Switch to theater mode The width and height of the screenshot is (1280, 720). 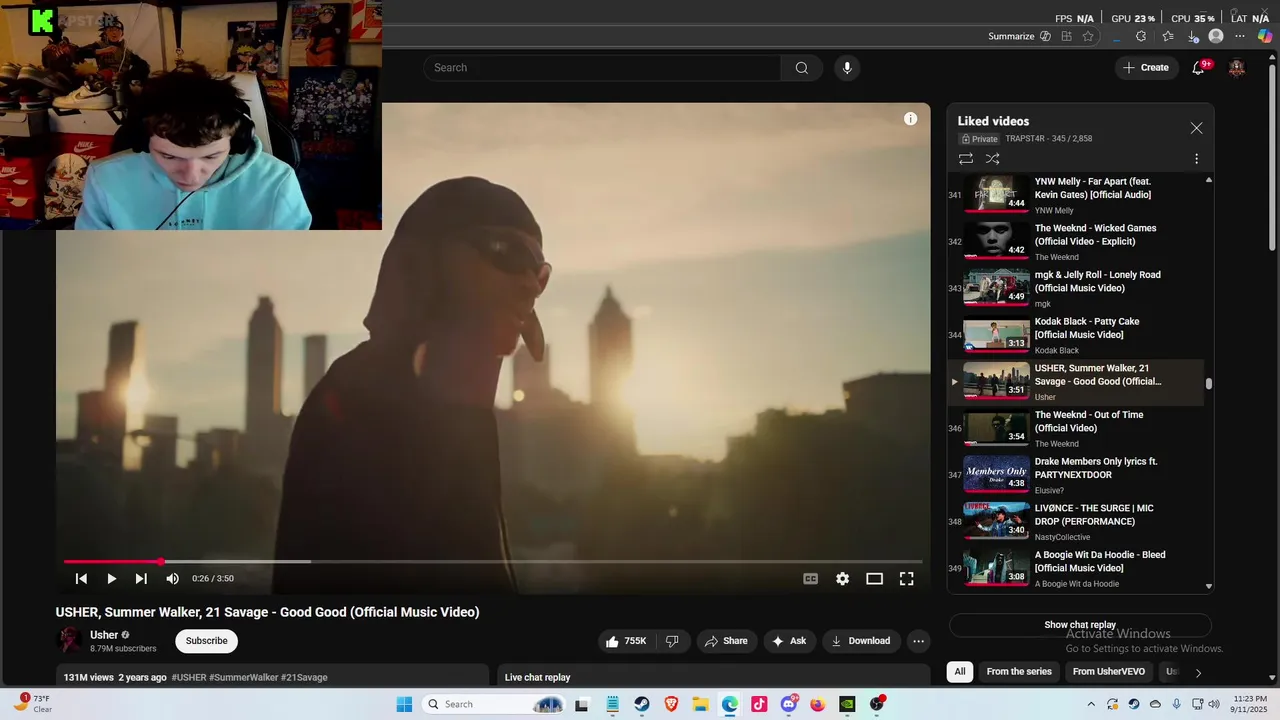pyautogui.click(x=874, y=579)
